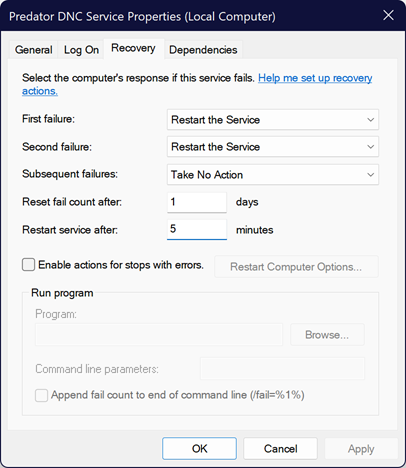Confirm with the OK button
Image resolution: width=406 pixels, height=468 pixels.
pos(199,449)
